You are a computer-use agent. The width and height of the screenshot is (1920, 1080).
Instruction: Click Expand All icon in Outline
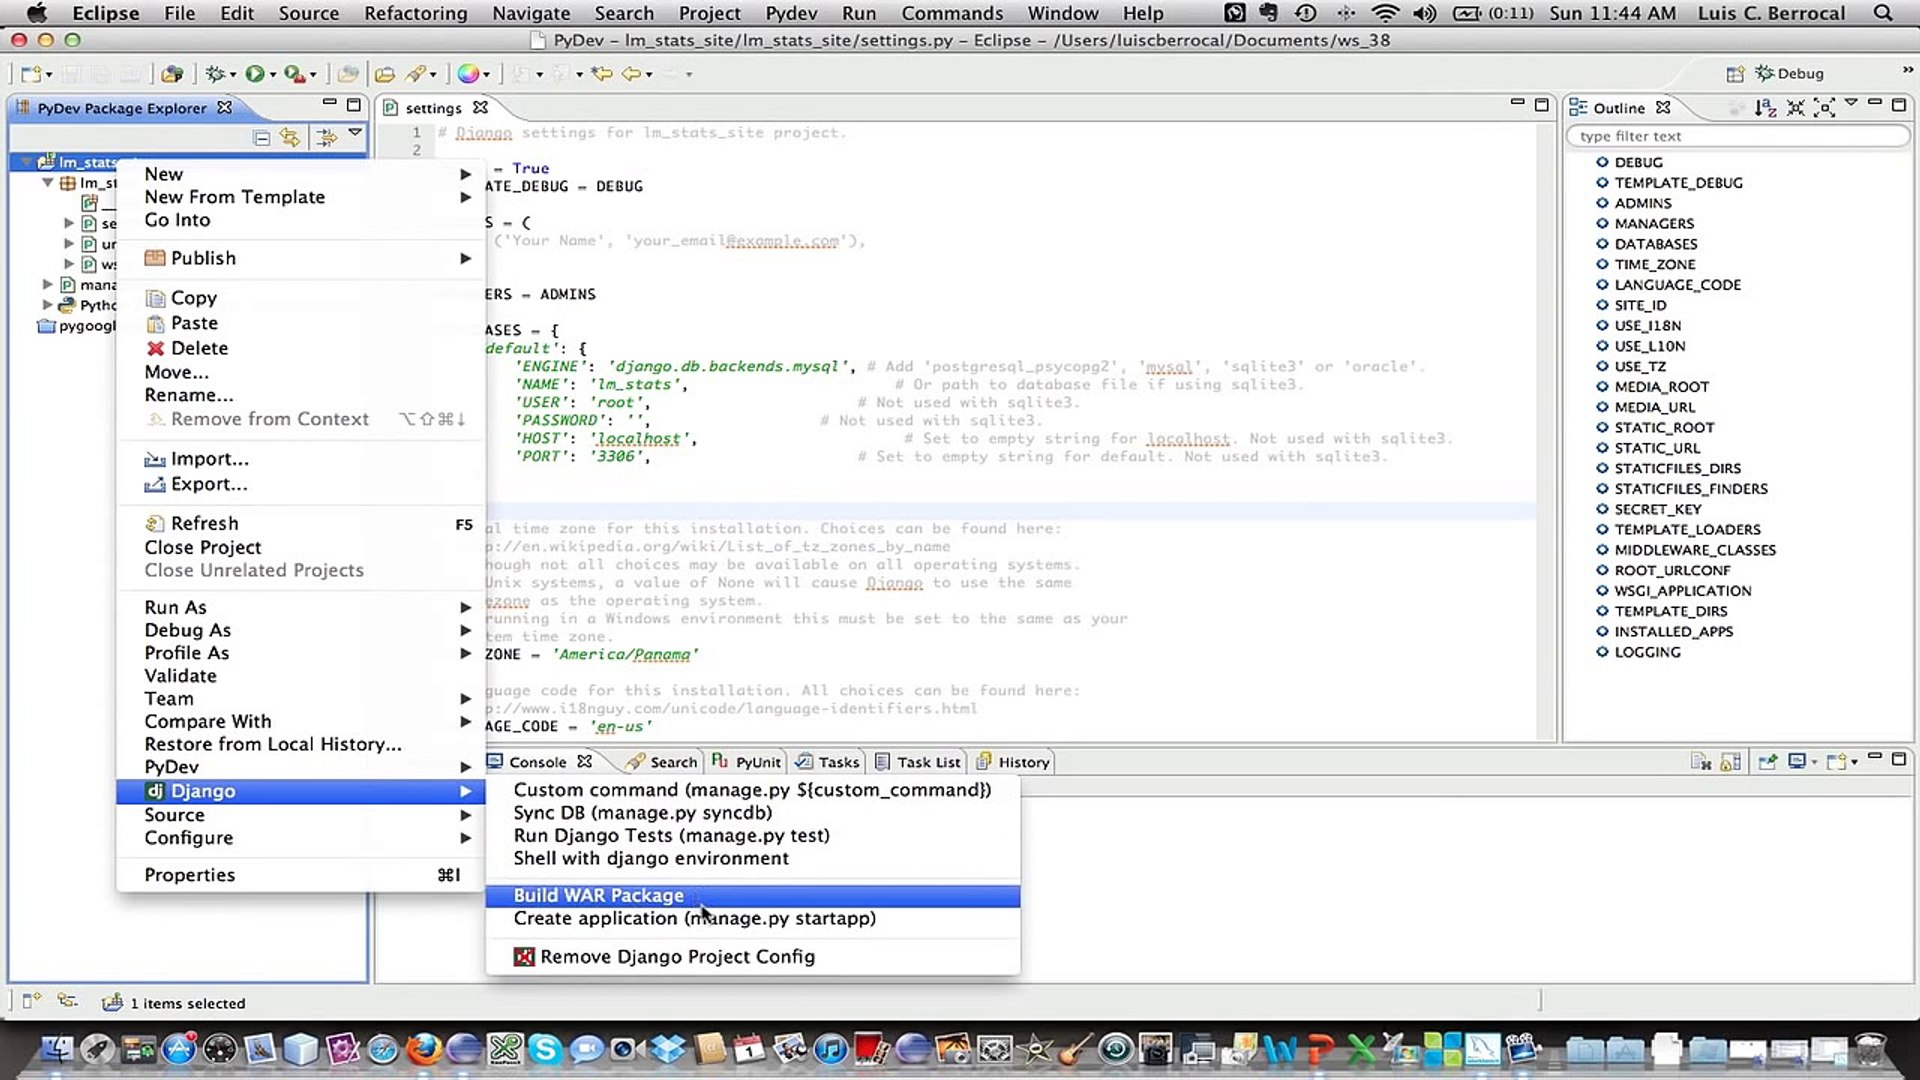click(1824, 108)
